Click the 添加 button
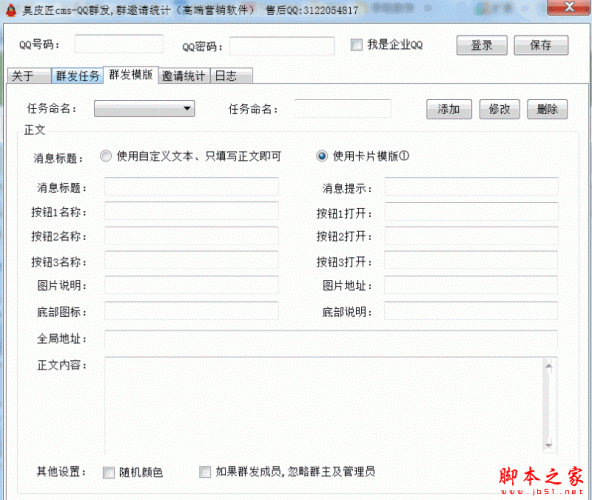592x500 pixels. [449, 110]
